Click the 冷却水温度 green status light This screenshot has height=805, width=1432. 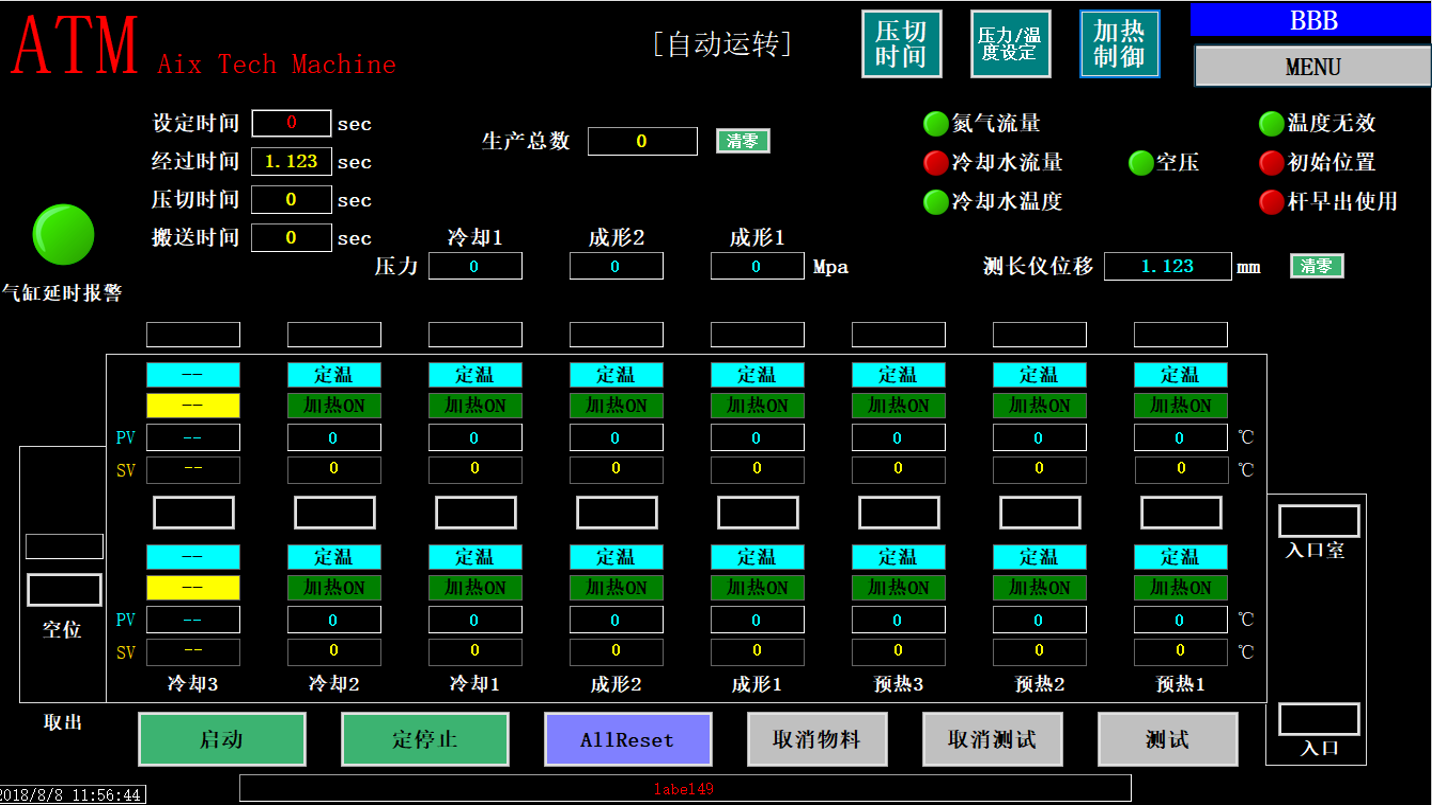pyautogui.click(x=935, y=202)
